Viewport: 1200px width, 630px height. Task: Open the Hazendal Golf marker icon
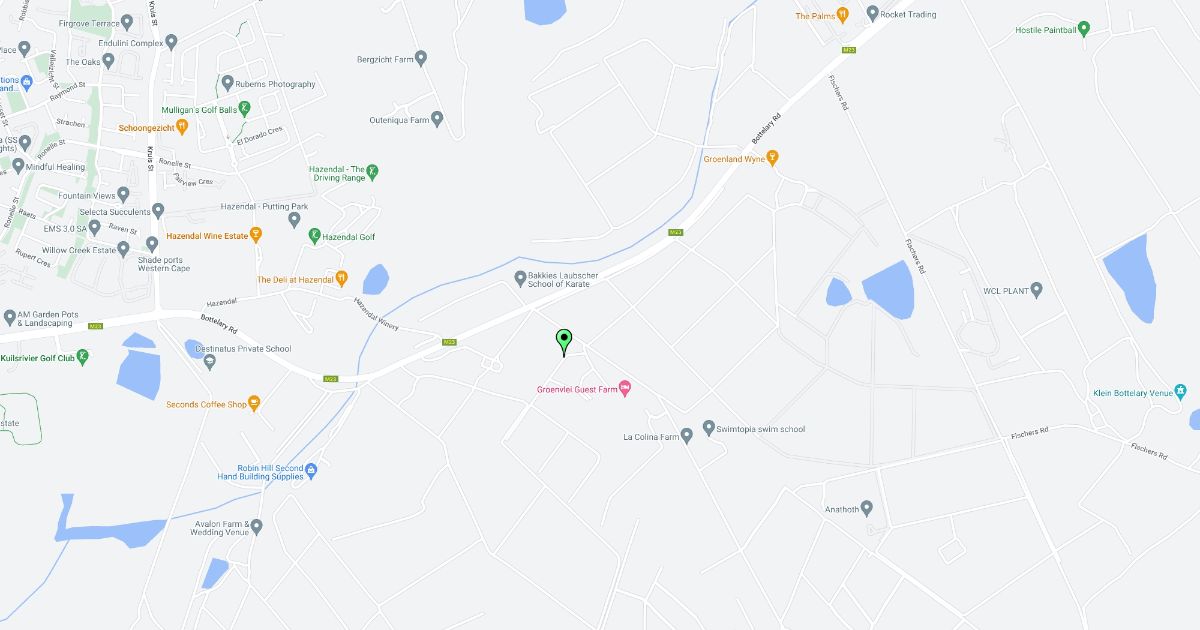click(x=314, y=237)
